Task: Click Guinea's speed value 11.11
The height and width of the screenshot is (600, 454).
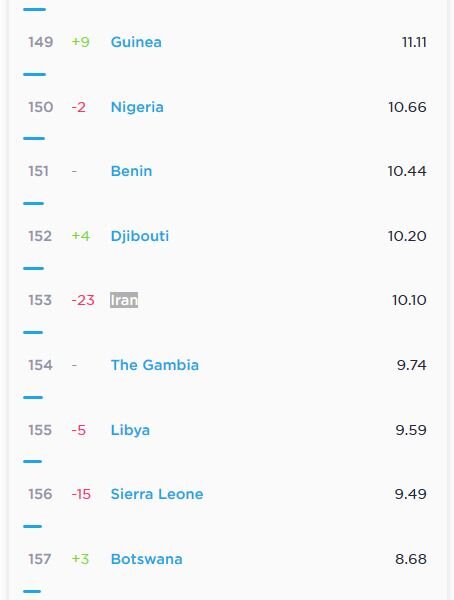Action: 414,42
